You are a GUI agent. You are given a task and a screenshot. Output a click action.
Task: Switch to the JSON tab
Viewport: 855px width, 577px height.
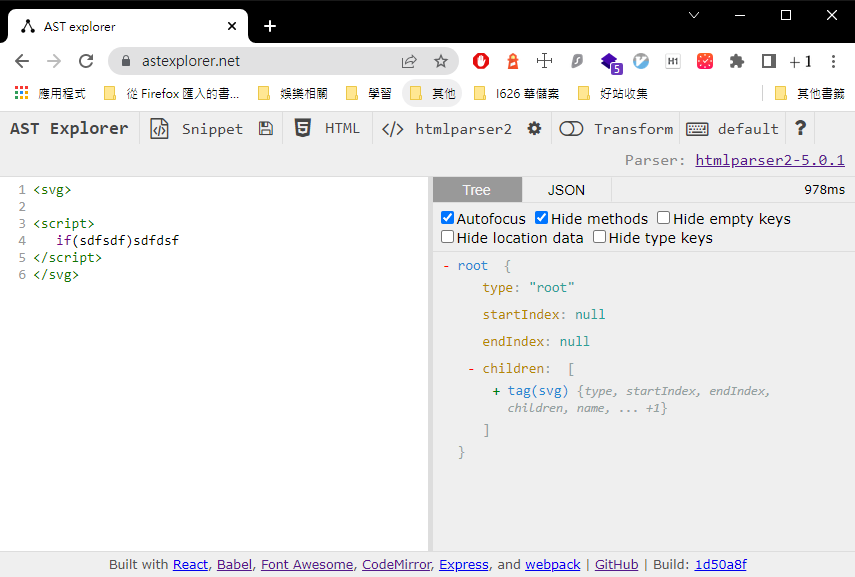coord(566,190)
